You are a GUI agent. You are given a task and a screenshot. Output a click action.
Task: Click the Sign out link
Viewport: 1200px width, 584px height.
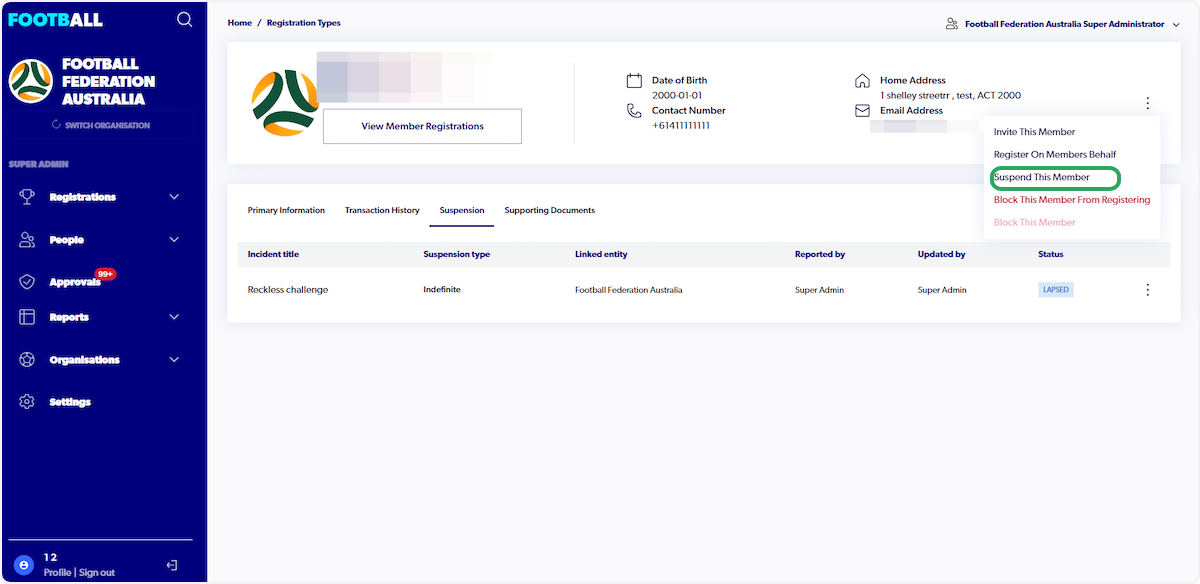point(97,572)
